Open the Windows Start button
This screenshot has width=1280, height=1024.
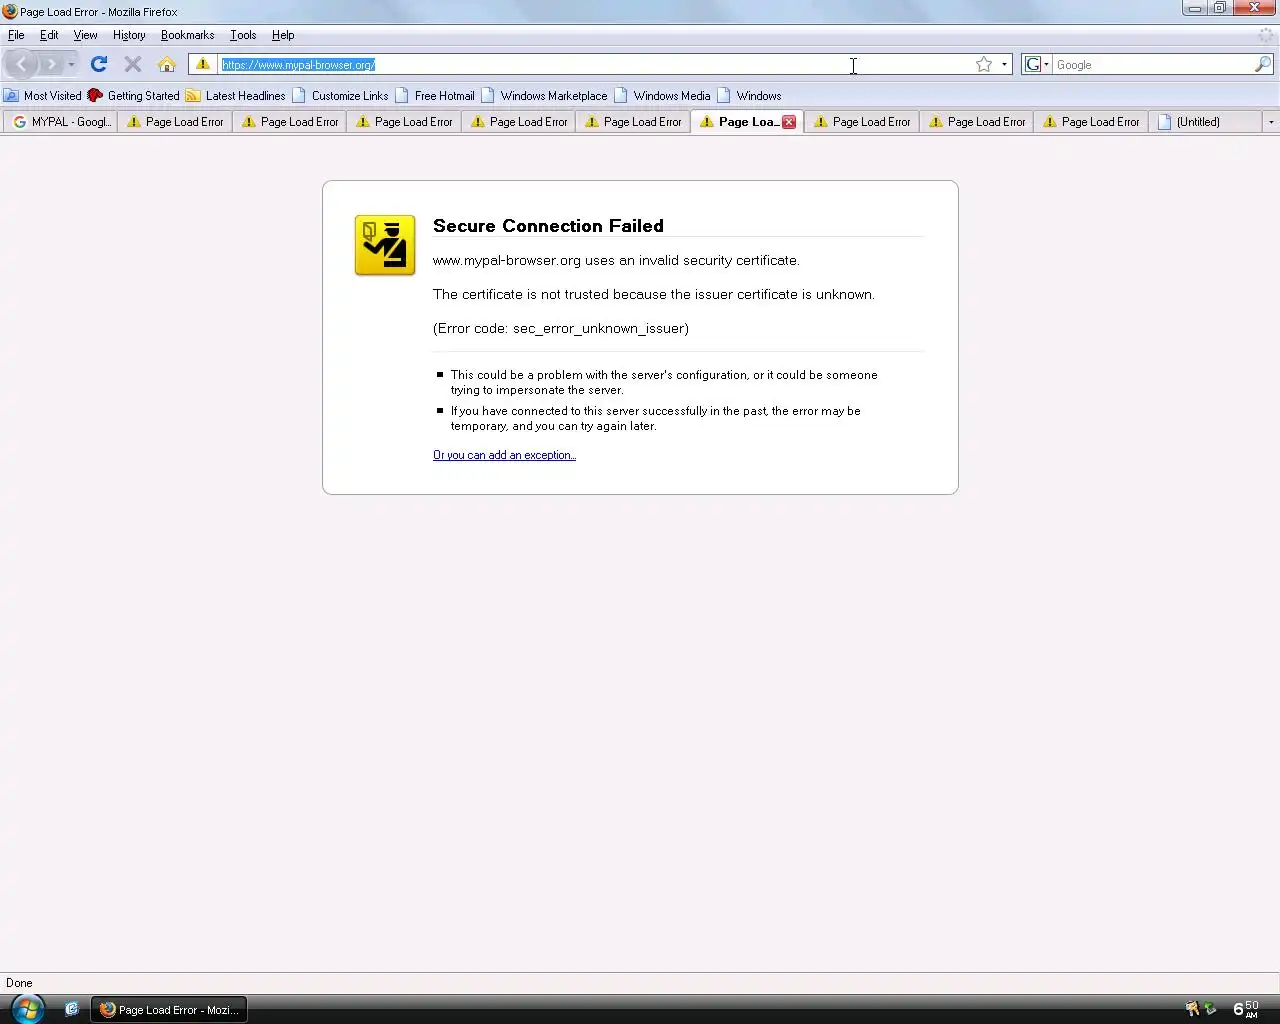(x=27, y=1008)
